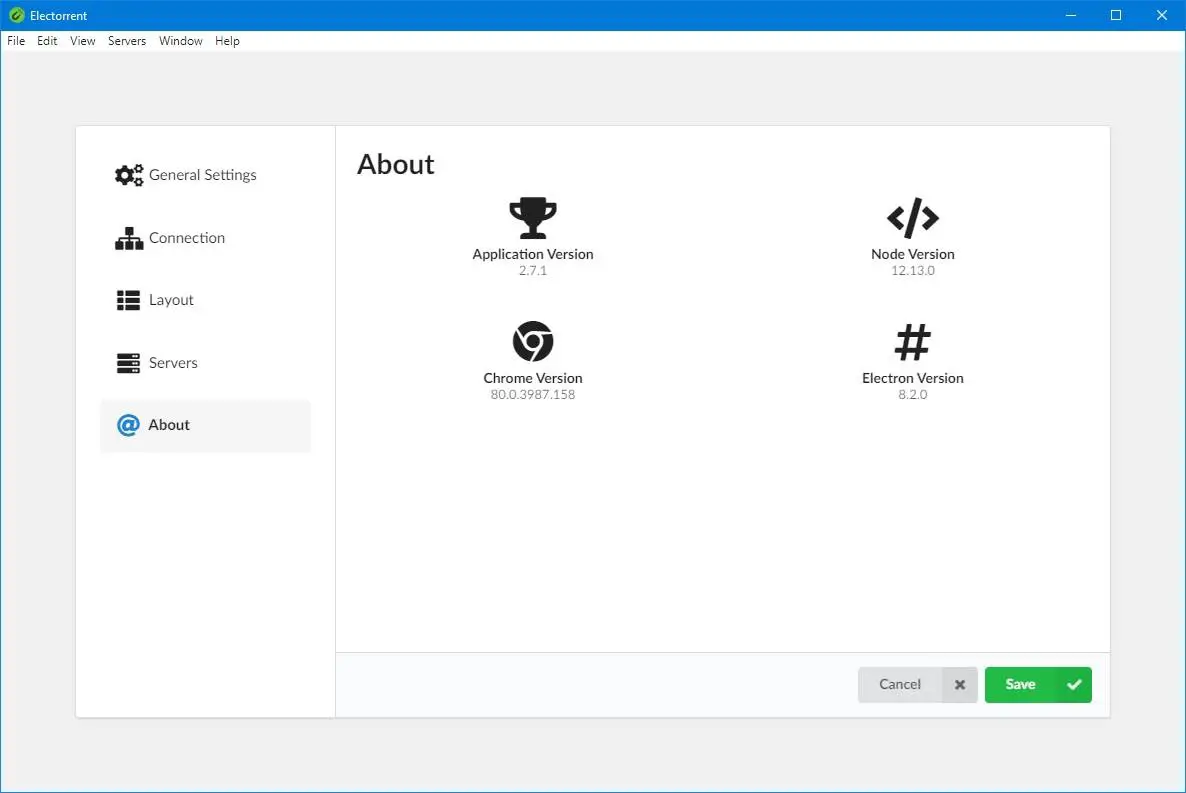The width and height of the screenshot is (1186, 793).
Task: Click the About @ icon in sidebar
Action: [128, 425]
